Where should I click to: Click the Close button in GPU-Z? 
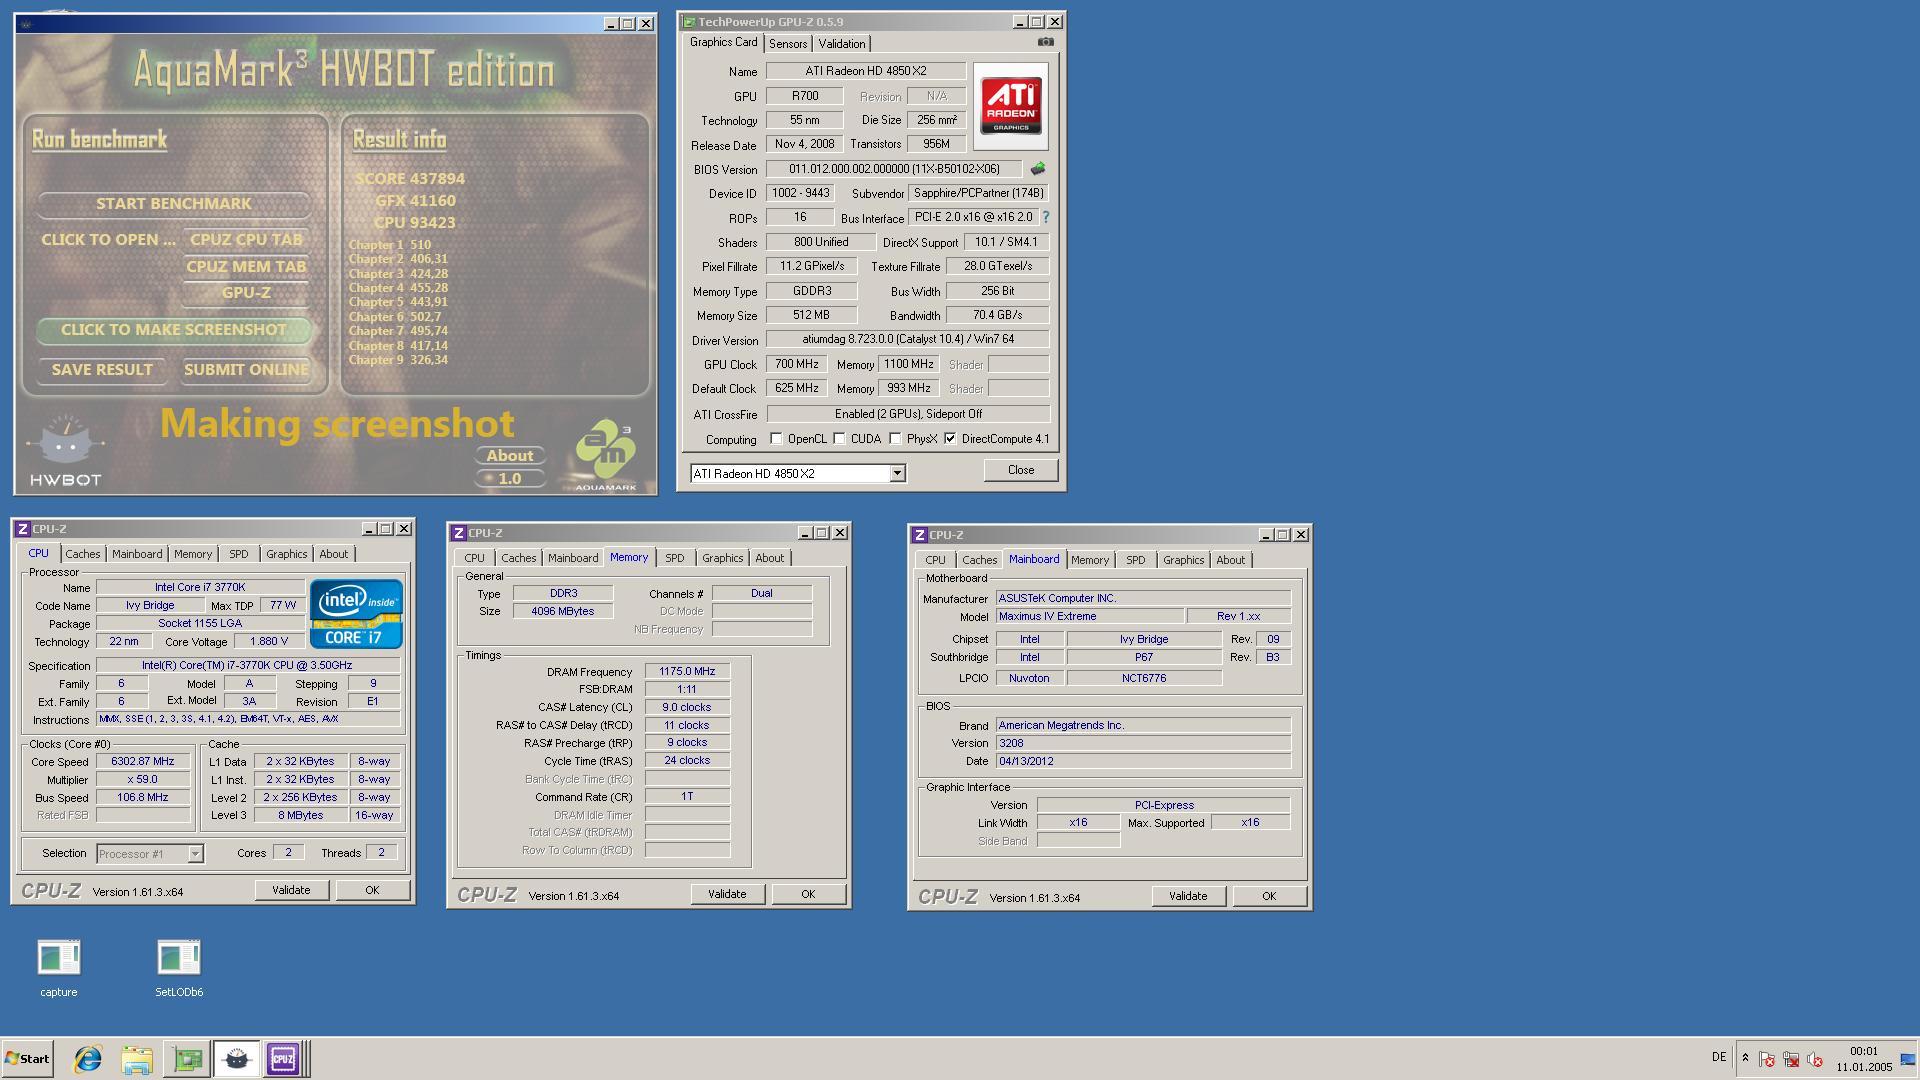pos(1021,470)
